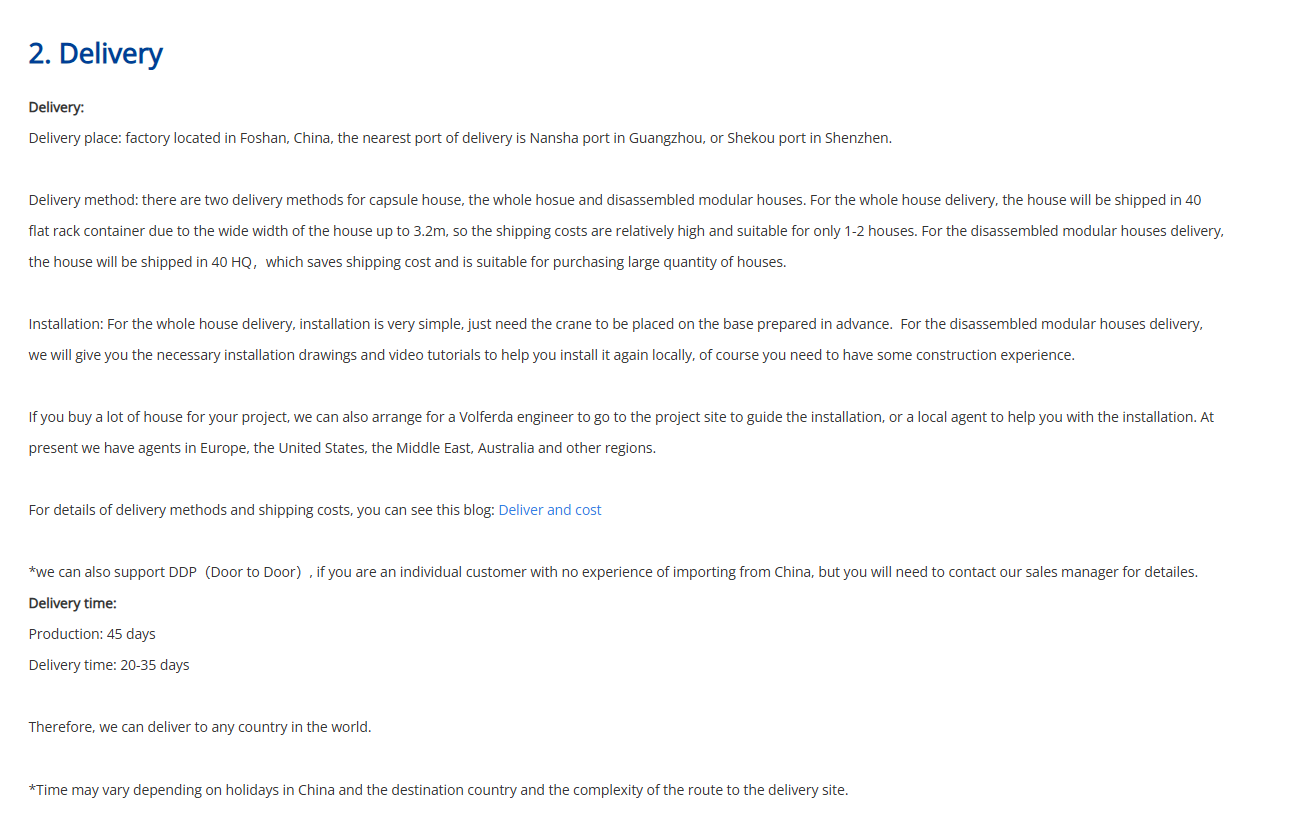Click the "Delivery place: factory located in Foshan" line
This screenshot has height=813, width=1295.
coord(460,138)
